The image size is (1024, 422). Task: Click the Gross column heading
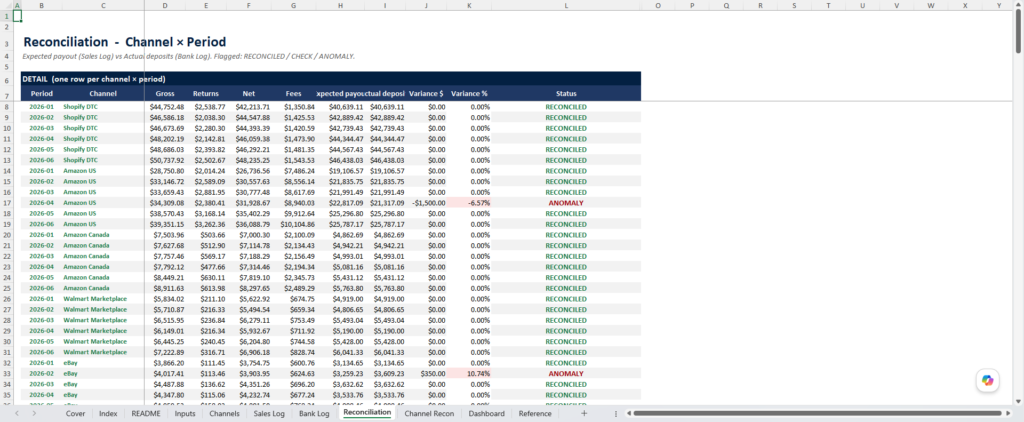[x=165, y=93]
